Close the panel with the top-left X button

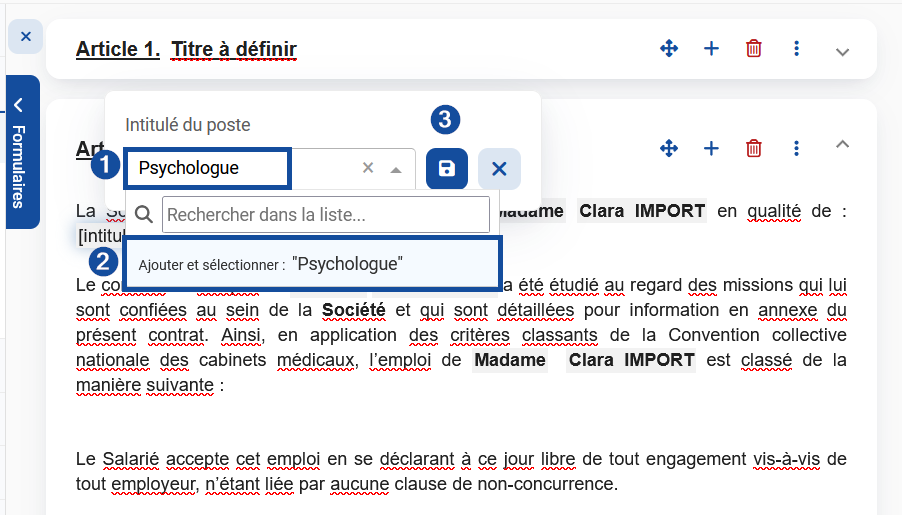[x=25, y=37]
